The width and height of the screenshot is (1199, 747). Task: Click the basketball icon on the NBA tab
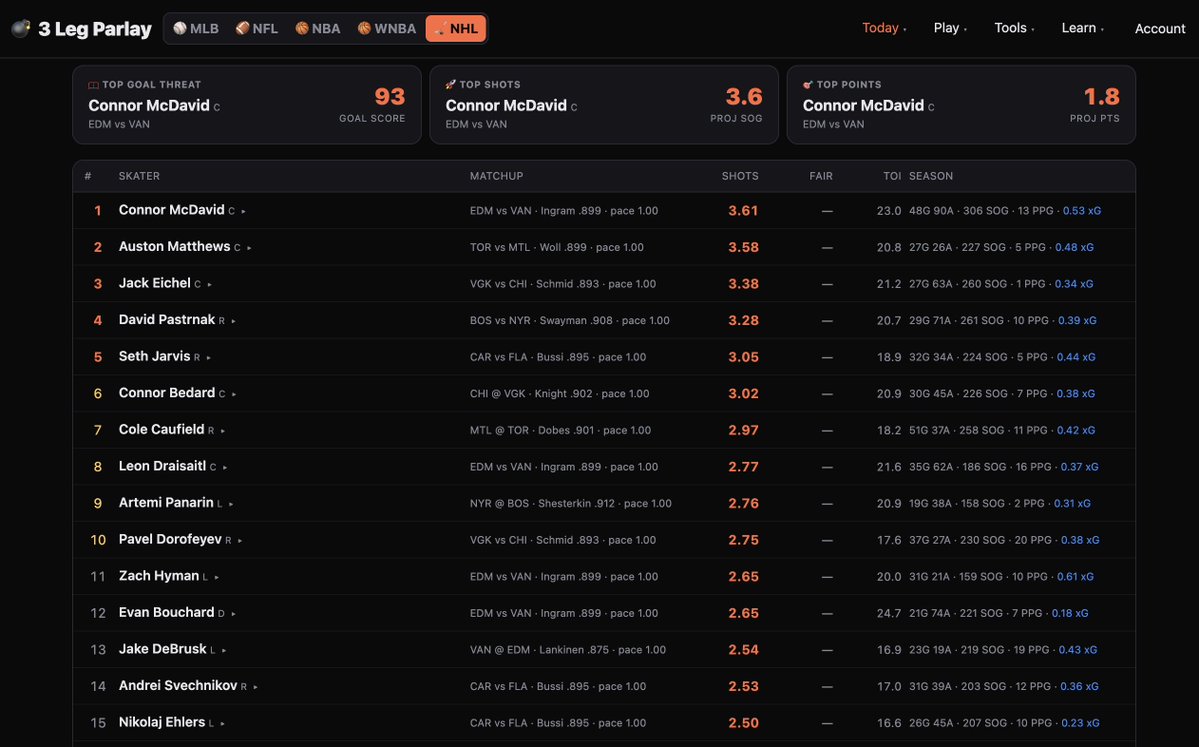[x=302, y=28]
